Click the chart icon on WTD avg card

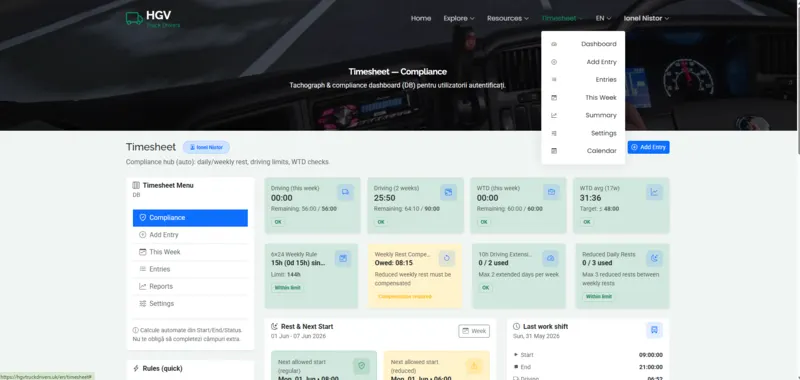click(x=654, y=192)
